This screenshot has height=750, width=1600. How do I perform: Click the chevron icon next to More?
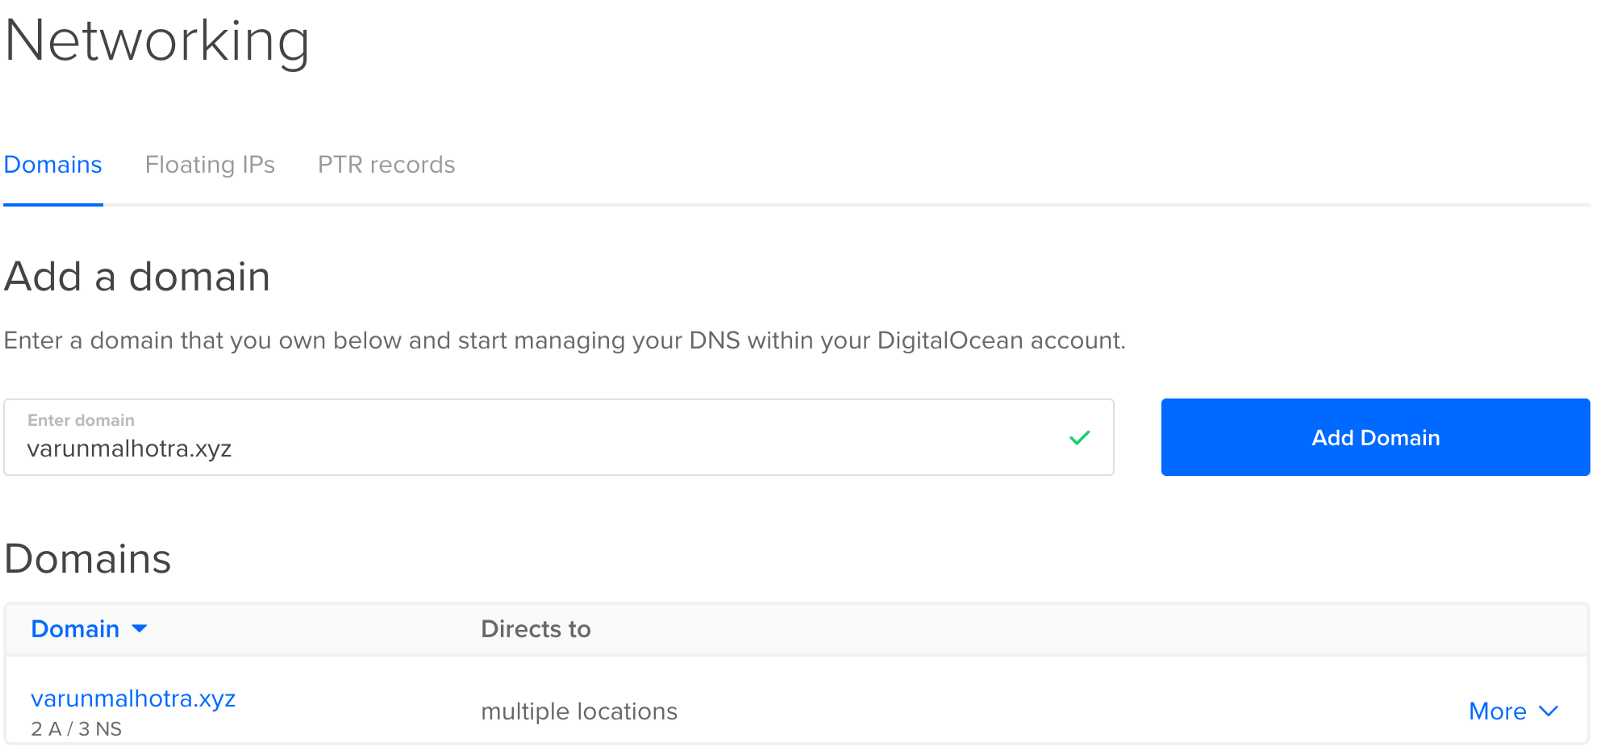point(1549,711)
